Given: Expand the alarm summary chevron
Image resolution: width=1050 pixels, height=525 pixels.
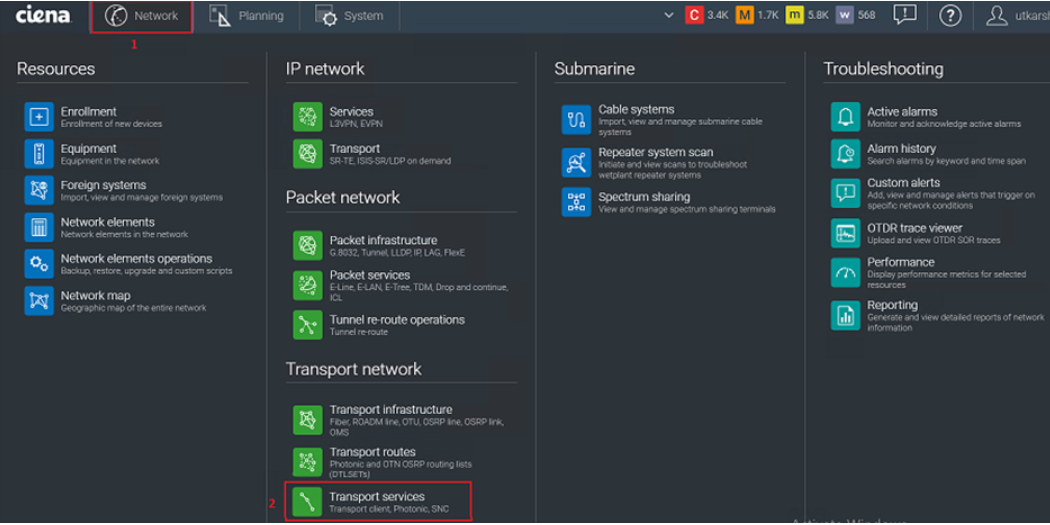Looking at the screenshot, I should pos(669,15).
